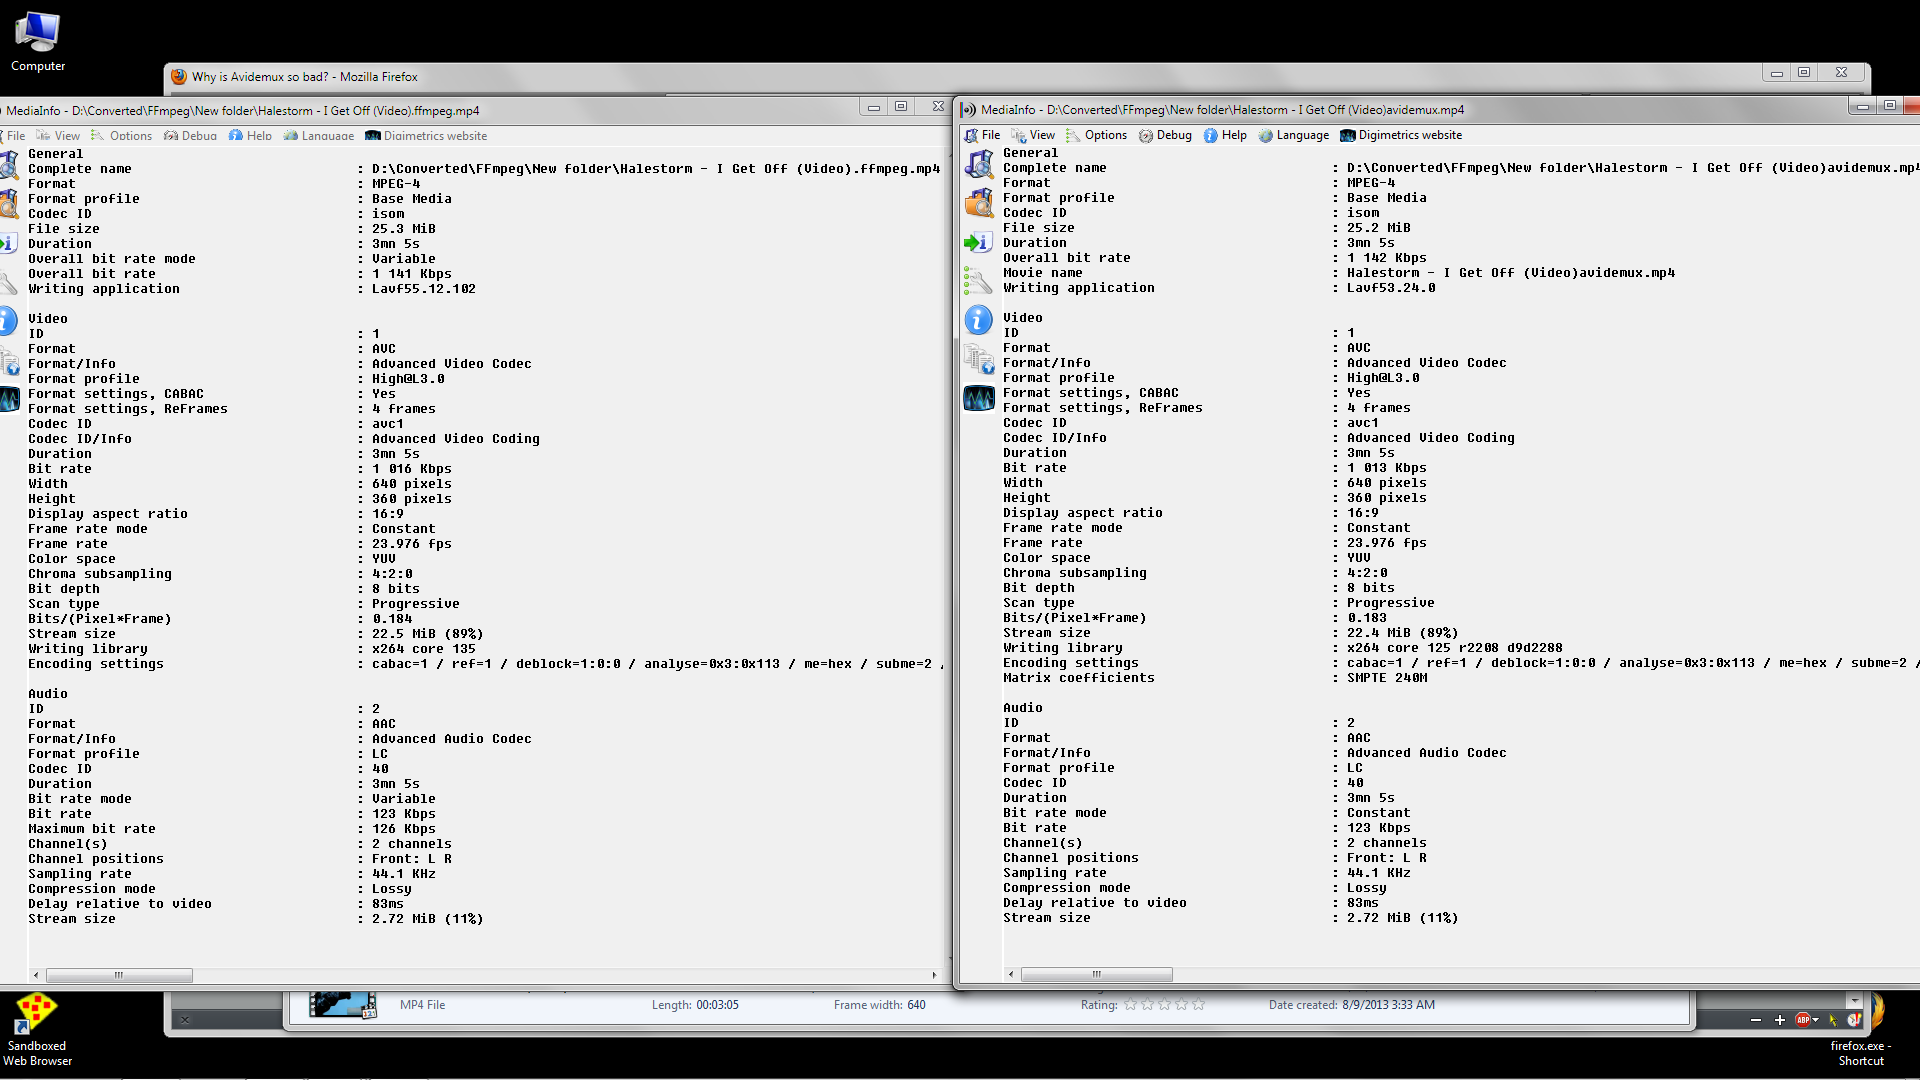
Task: Open Language menu in ffmpeg MediaInfo window
Action: (x=319, y=136)
